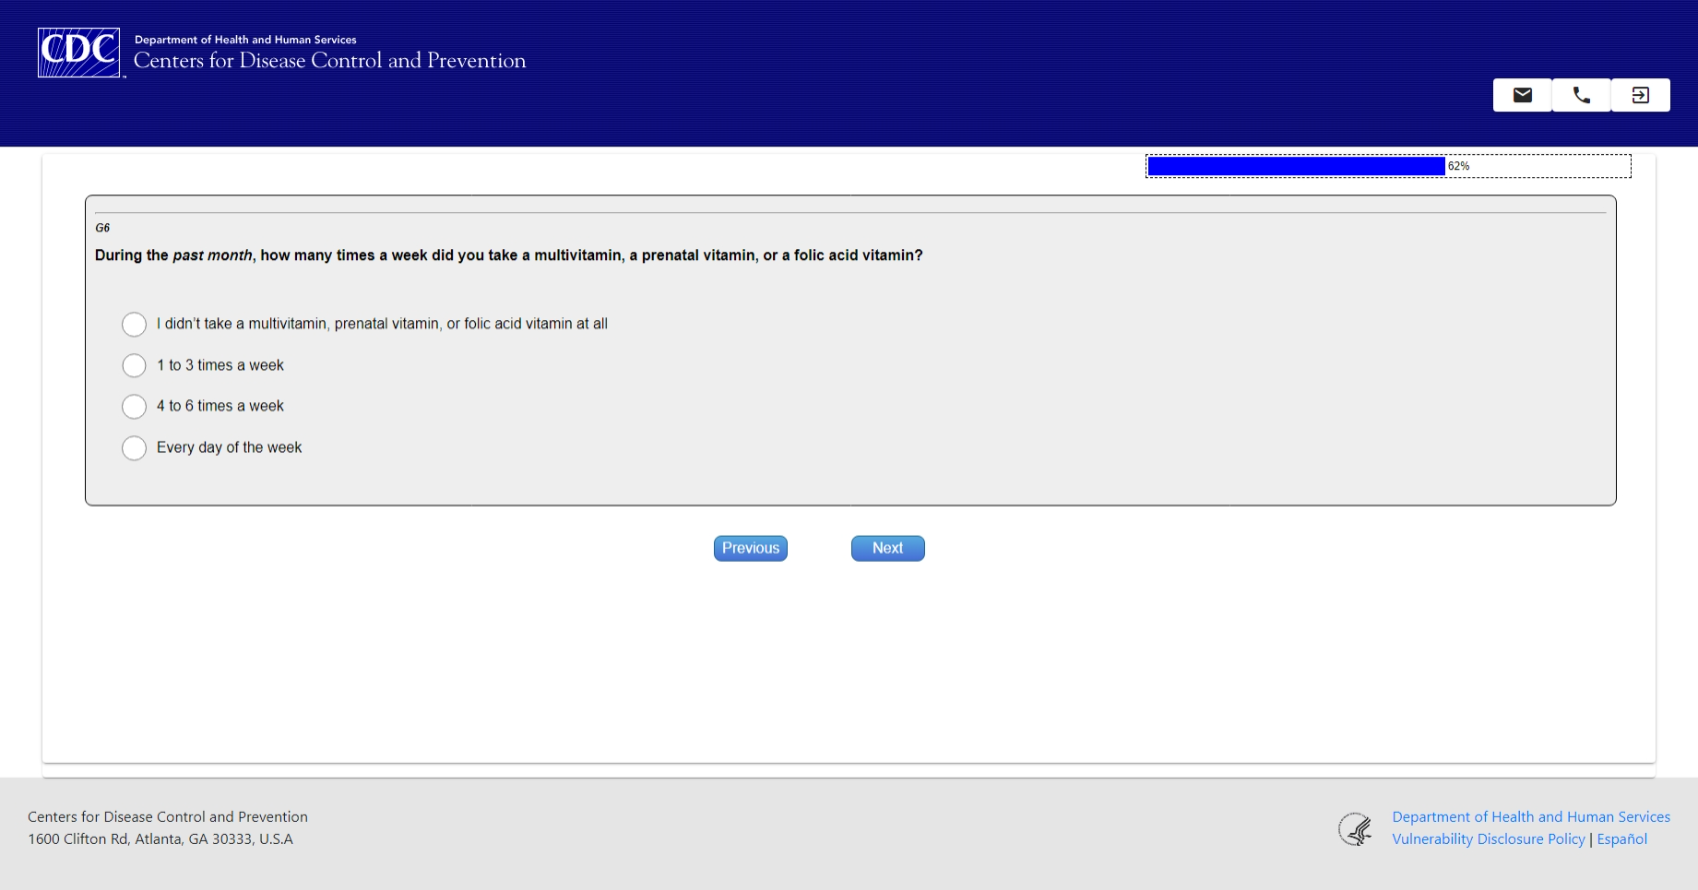Click the phone contact icon
This screenshot has width=1698, height=890.
click(1581, 95)
